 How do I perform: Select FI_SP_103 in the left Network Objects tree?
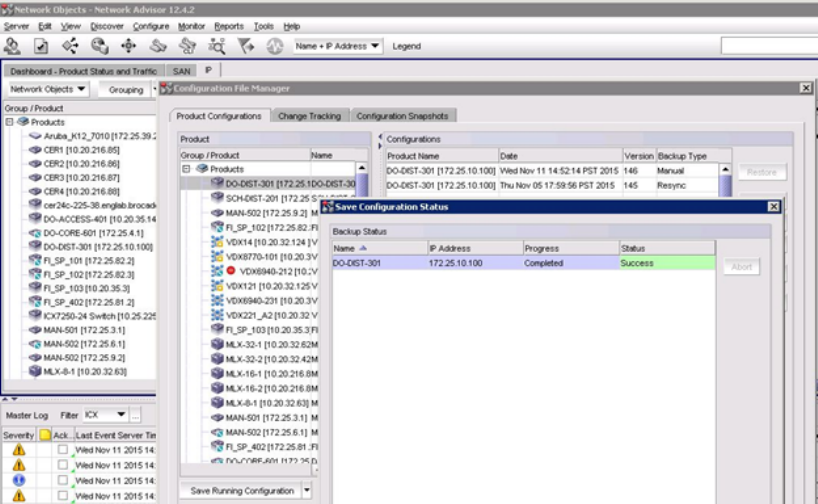point(86,288)
